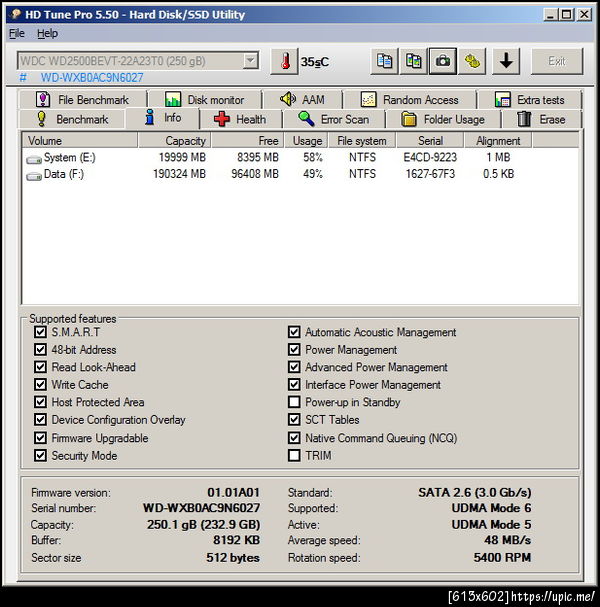Switch to the Random Access tab
Screen dimensions: 600x607
[x=410, y=100]
